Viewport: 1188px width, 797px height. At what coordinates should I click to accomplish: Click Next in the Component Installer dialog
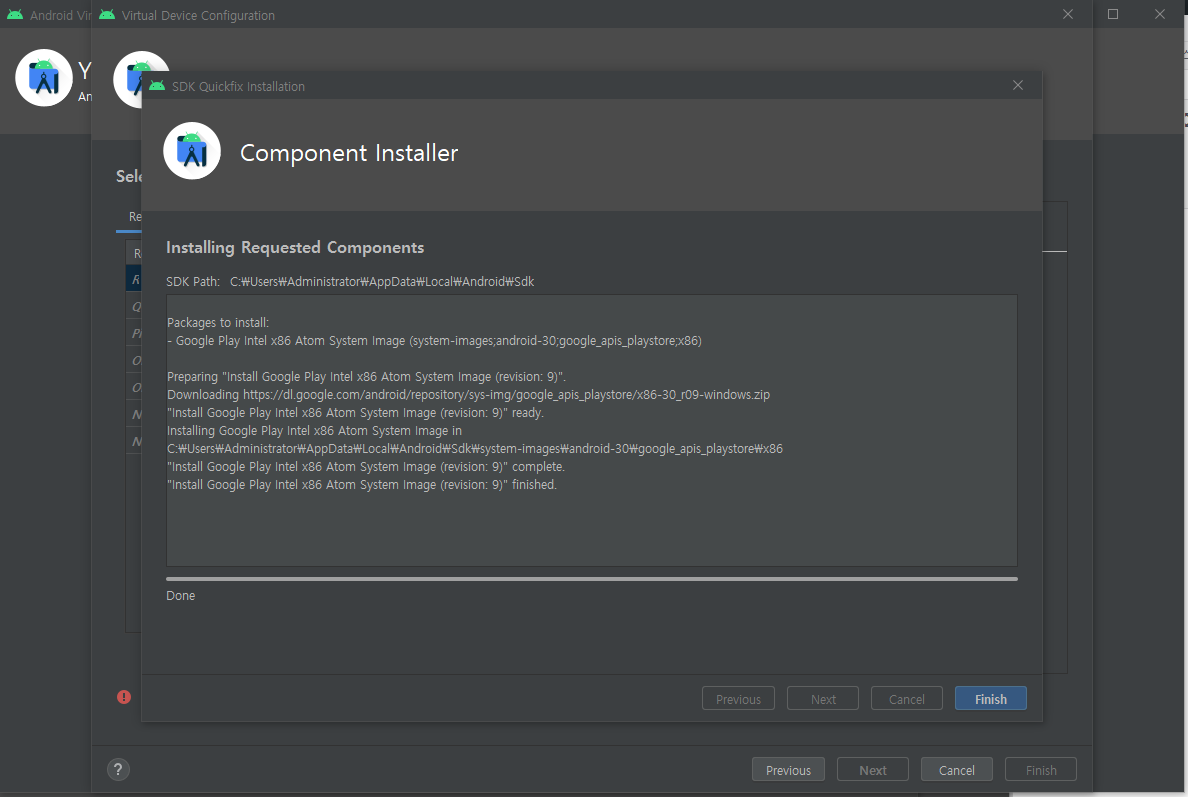(823, 699)
